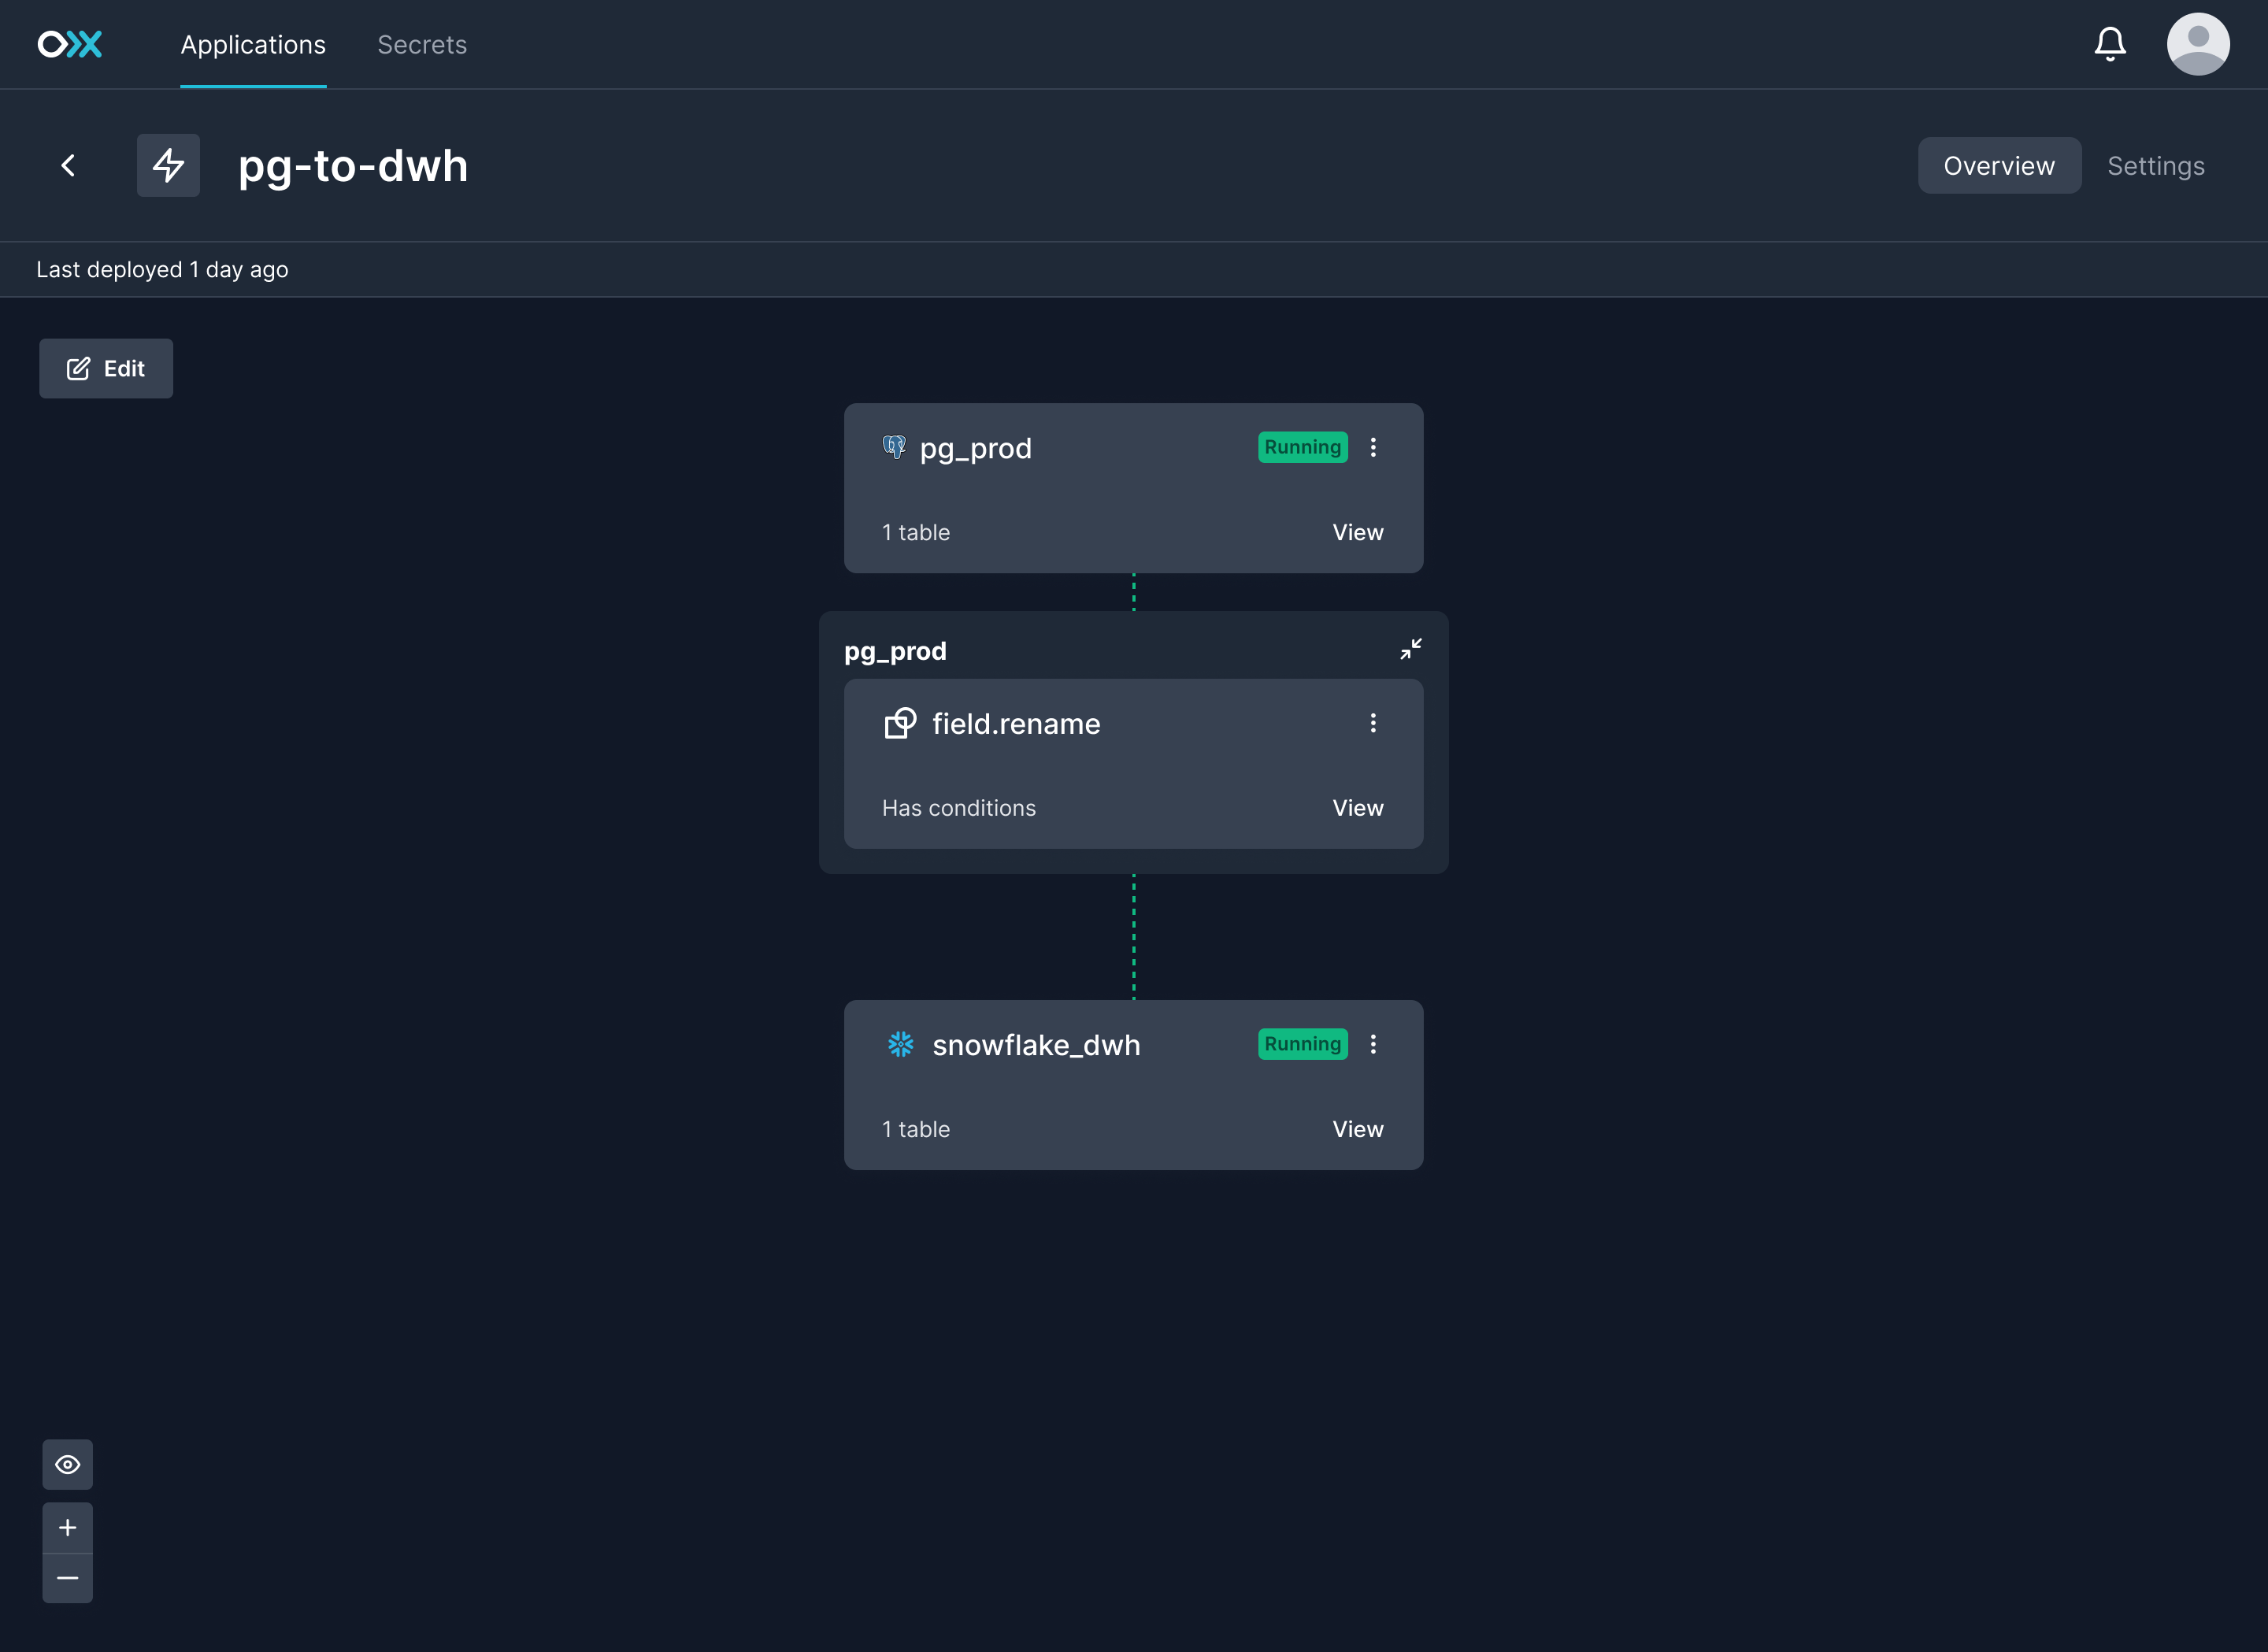
Task: Open the notification bell
Action: (x=2110, y=44)
